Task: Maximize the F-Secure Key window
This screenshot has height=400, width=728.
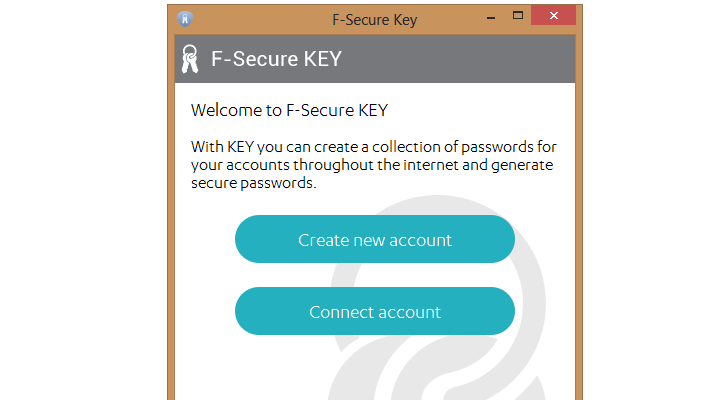Action: 517,17
